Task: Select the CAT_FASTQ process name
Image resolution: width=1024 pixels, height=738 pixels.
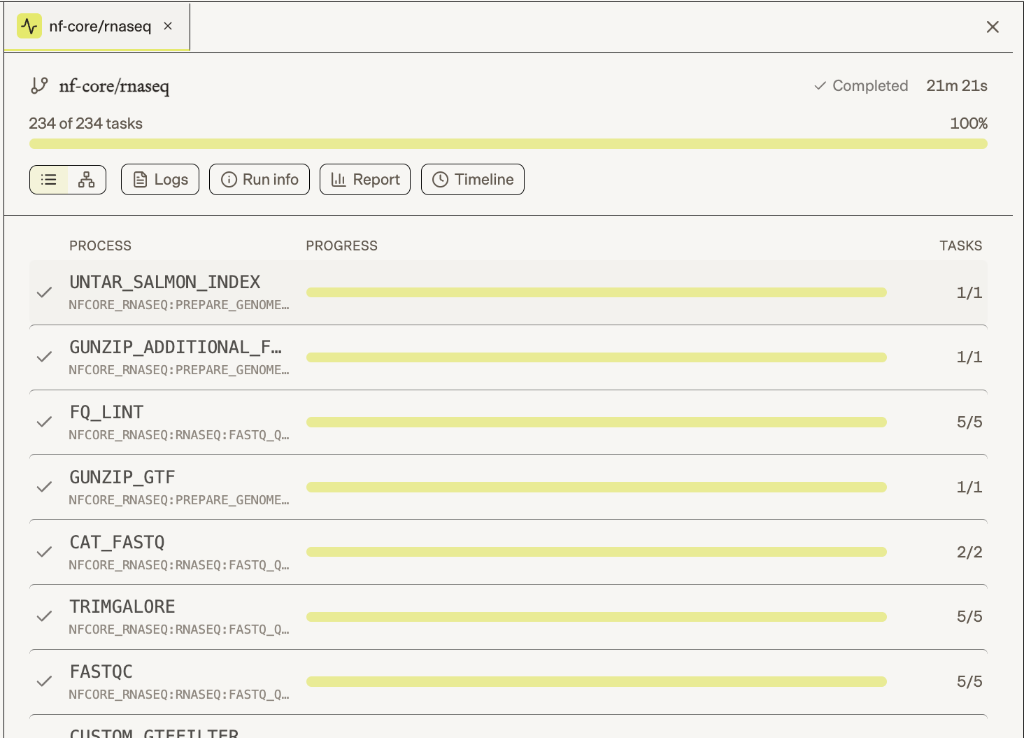Action: [117, 542]
